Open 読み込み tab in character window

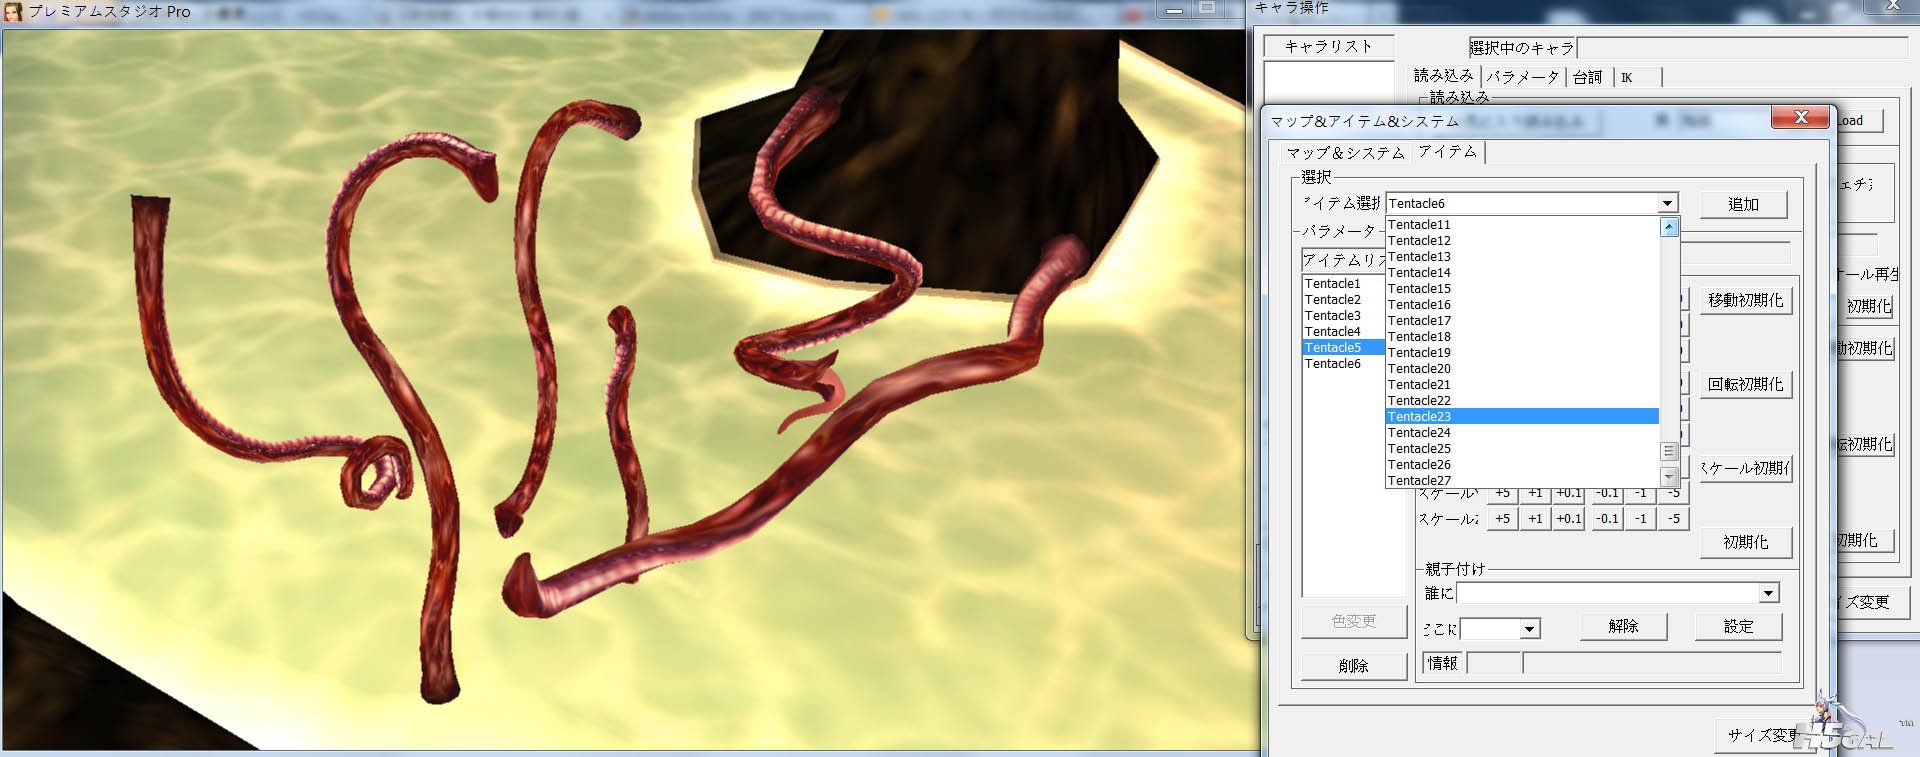(x=1443, y=76)
